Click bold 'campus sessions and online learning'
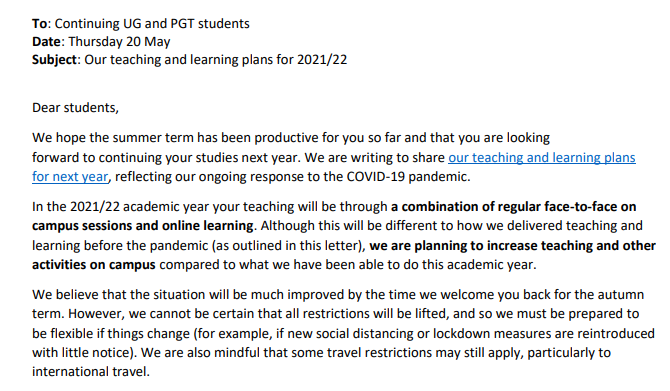The width and height of the screenshot is (670, 391). [x=143, y=226]
